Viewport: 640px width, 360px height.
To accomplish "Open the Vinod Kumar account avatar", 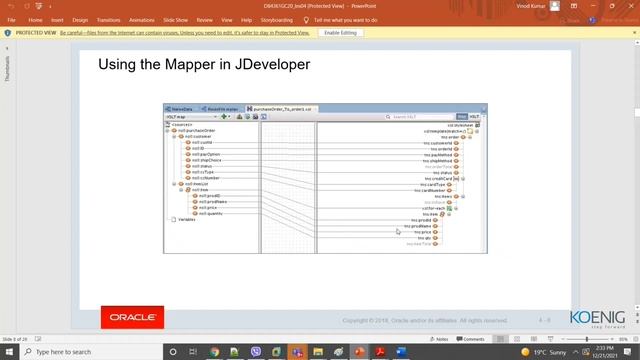I will 555,6.
